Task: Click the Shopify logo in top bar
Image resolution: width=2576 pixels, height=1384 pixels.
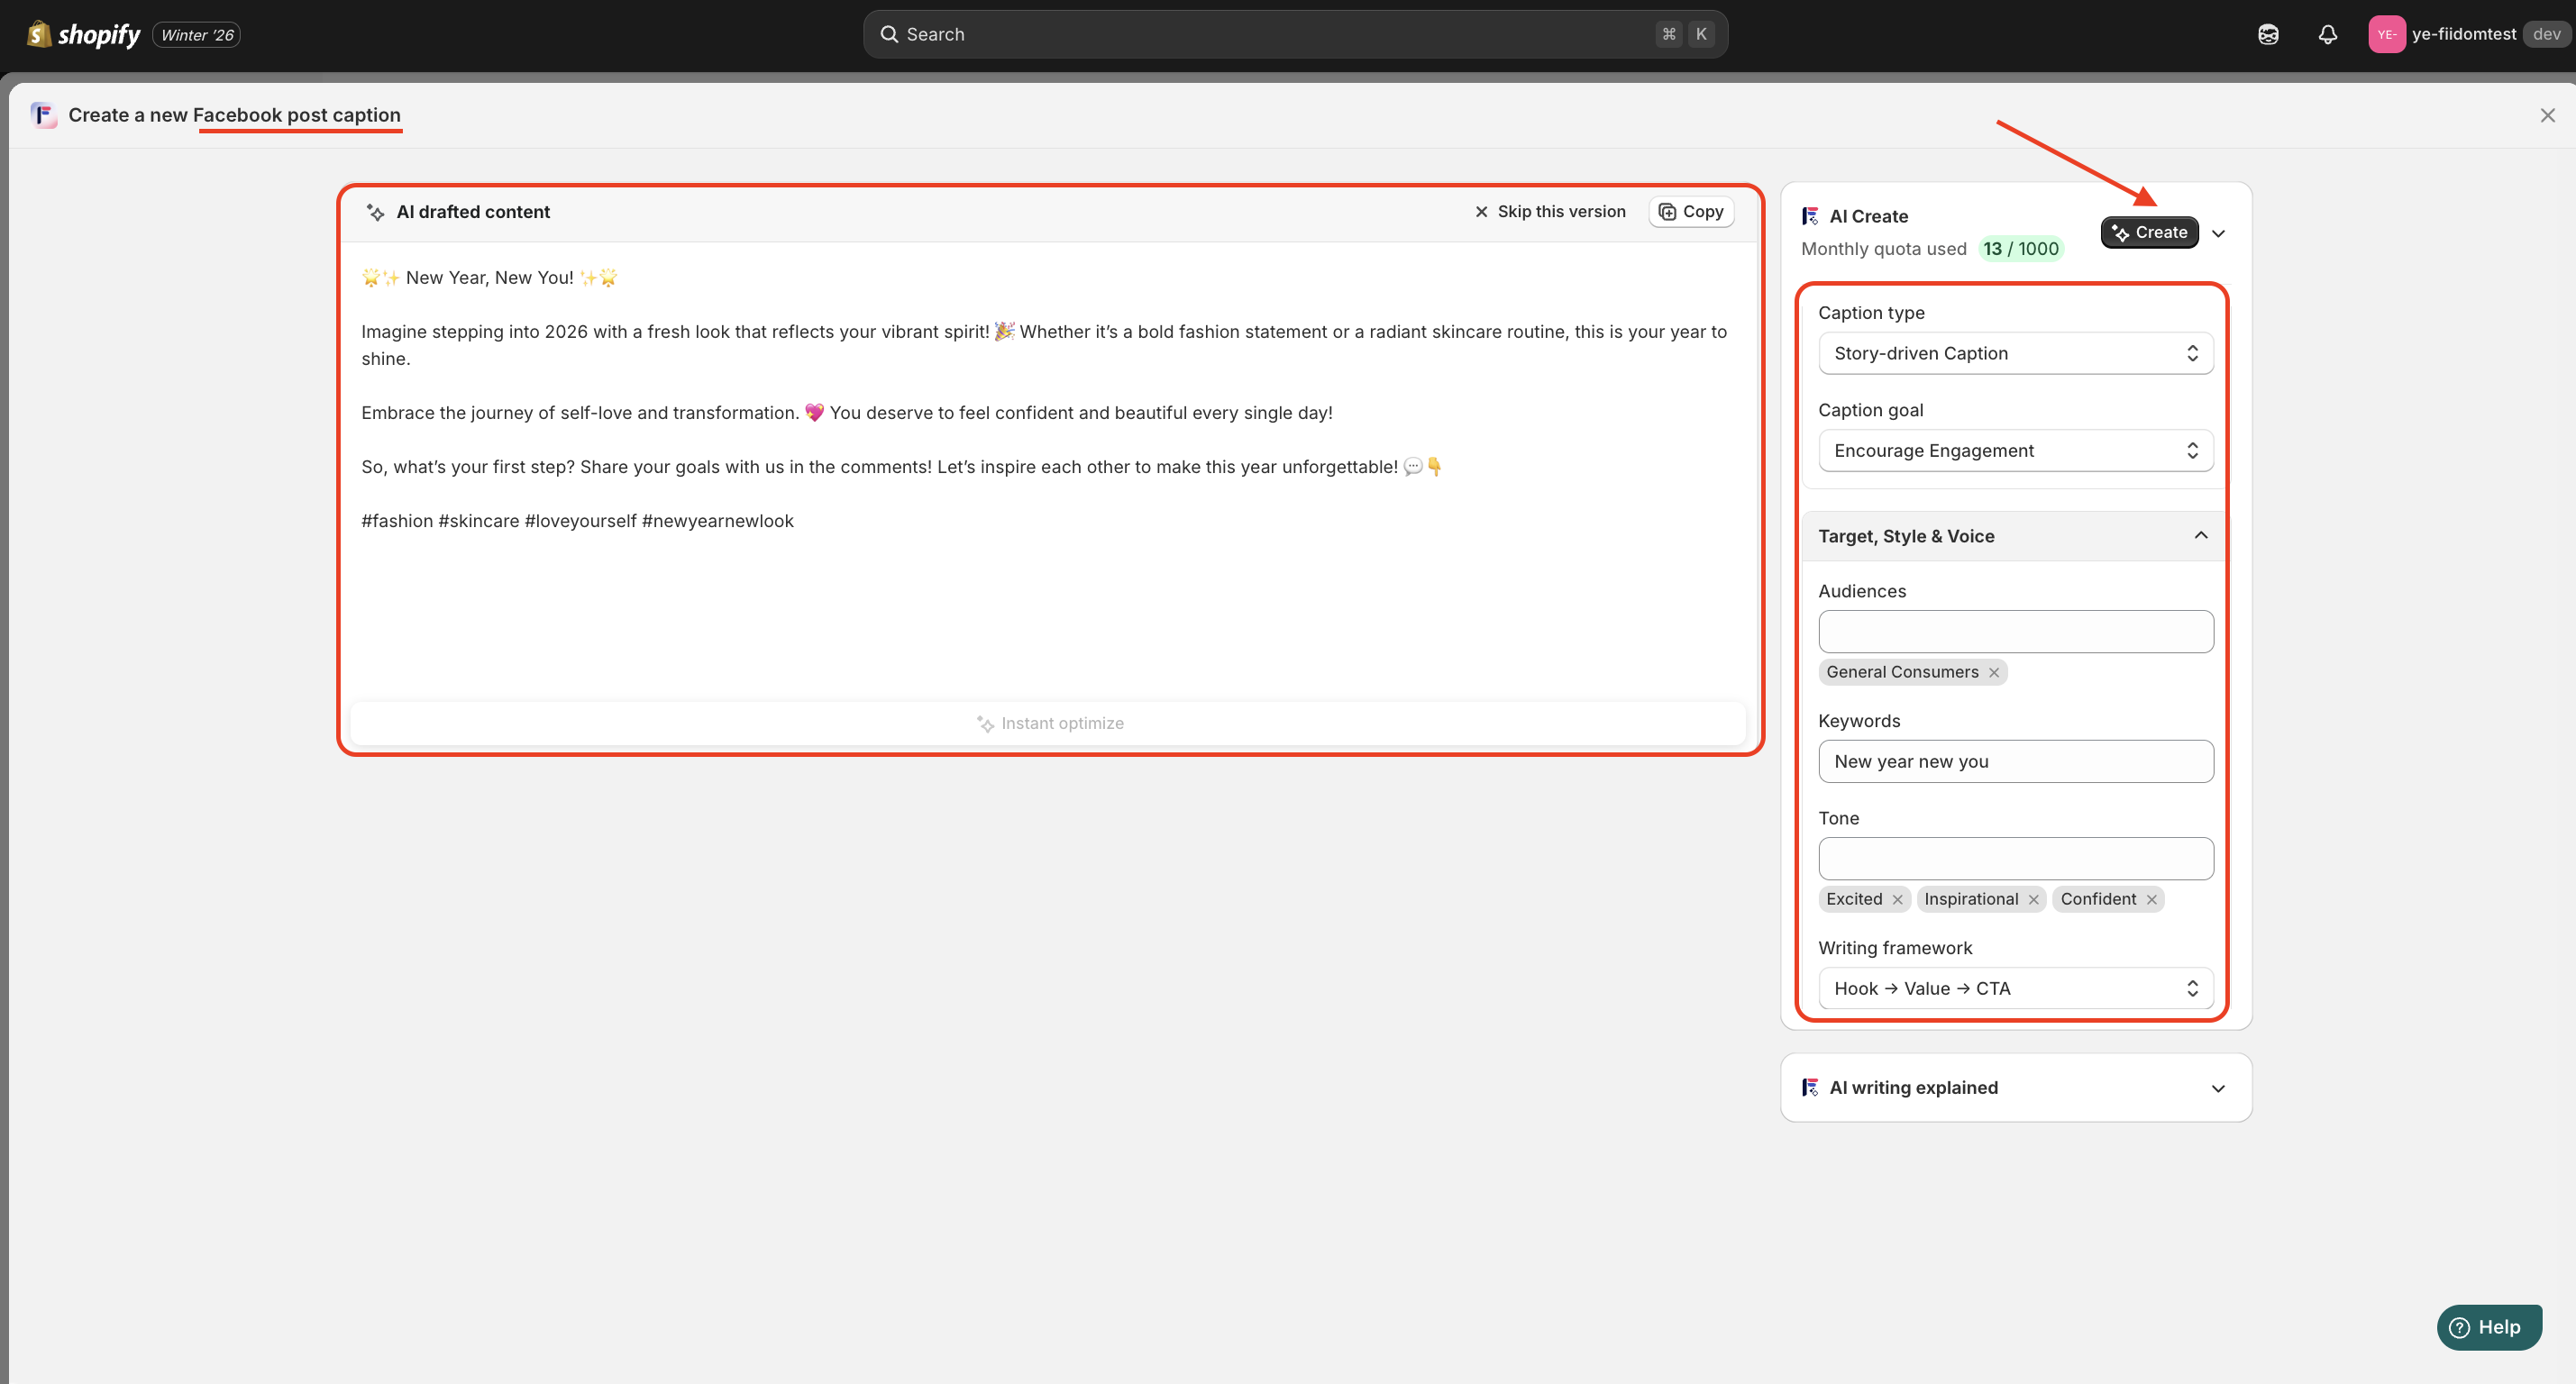Action: coord(84,34)
